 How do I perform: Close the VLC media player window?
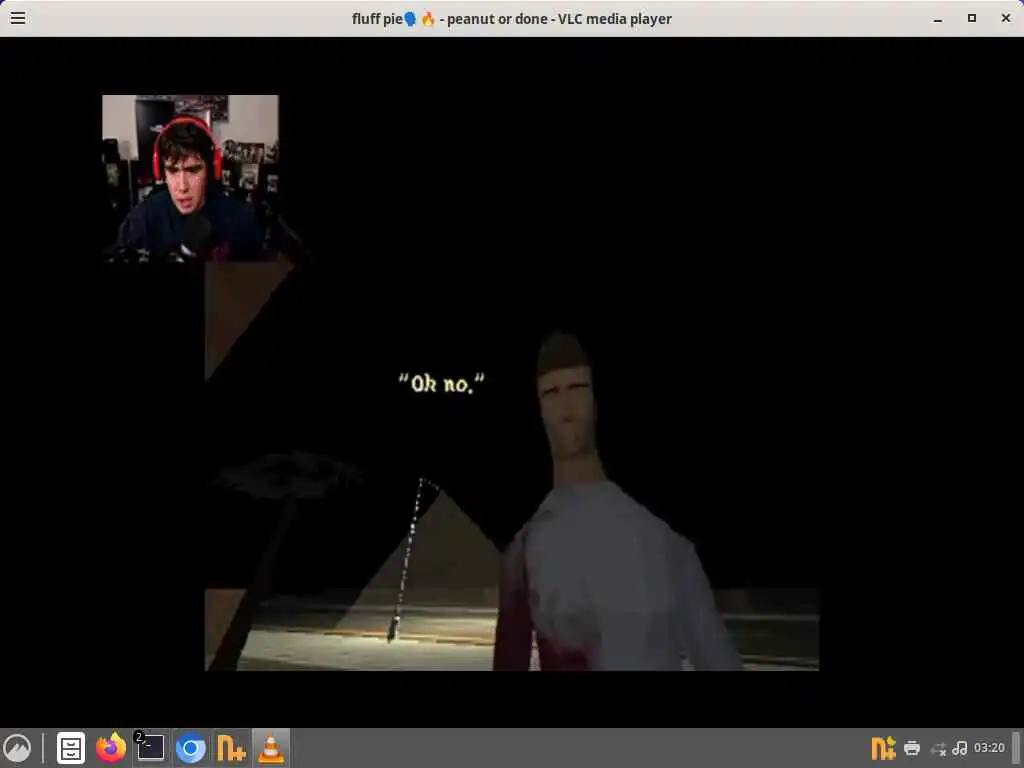pos(1006,18)
